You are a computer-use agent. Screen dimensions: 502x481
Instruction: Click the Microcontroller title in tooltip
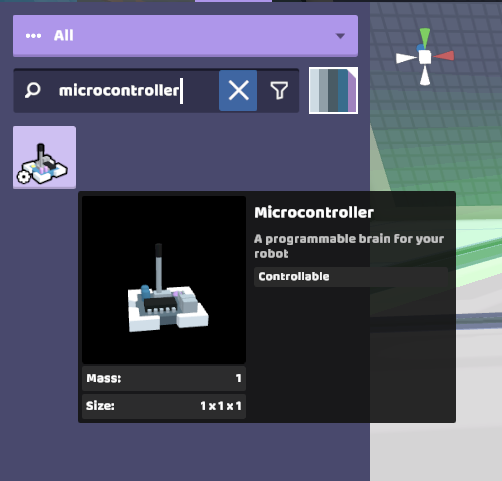(x=314, y=213)
